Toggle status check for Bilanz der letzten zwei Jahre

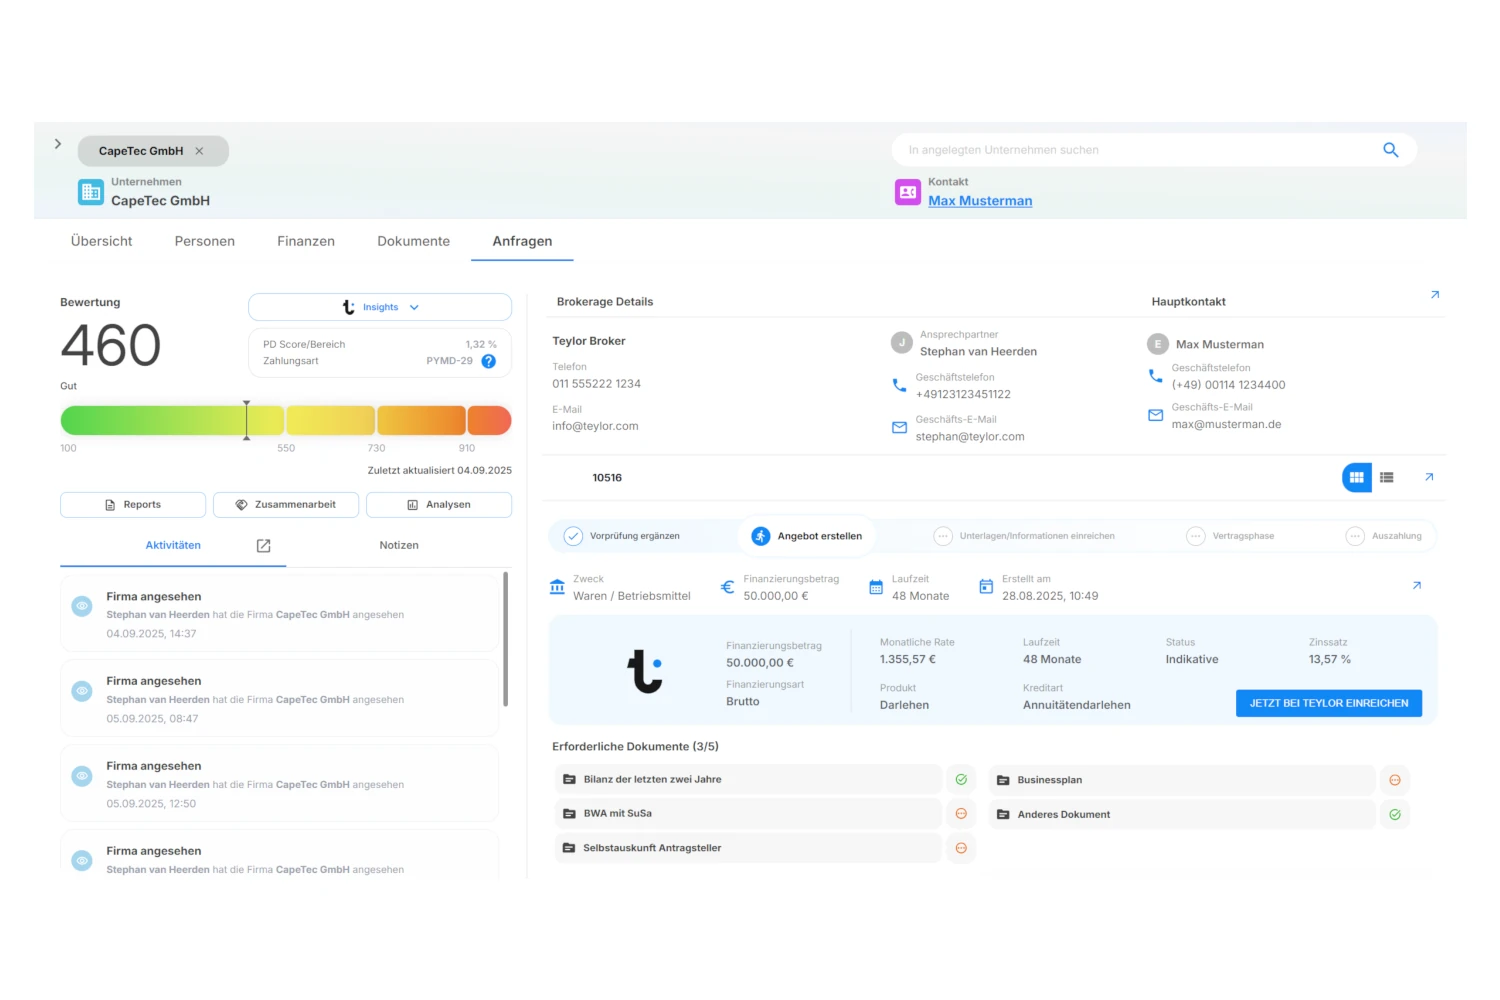coord(961,780)
